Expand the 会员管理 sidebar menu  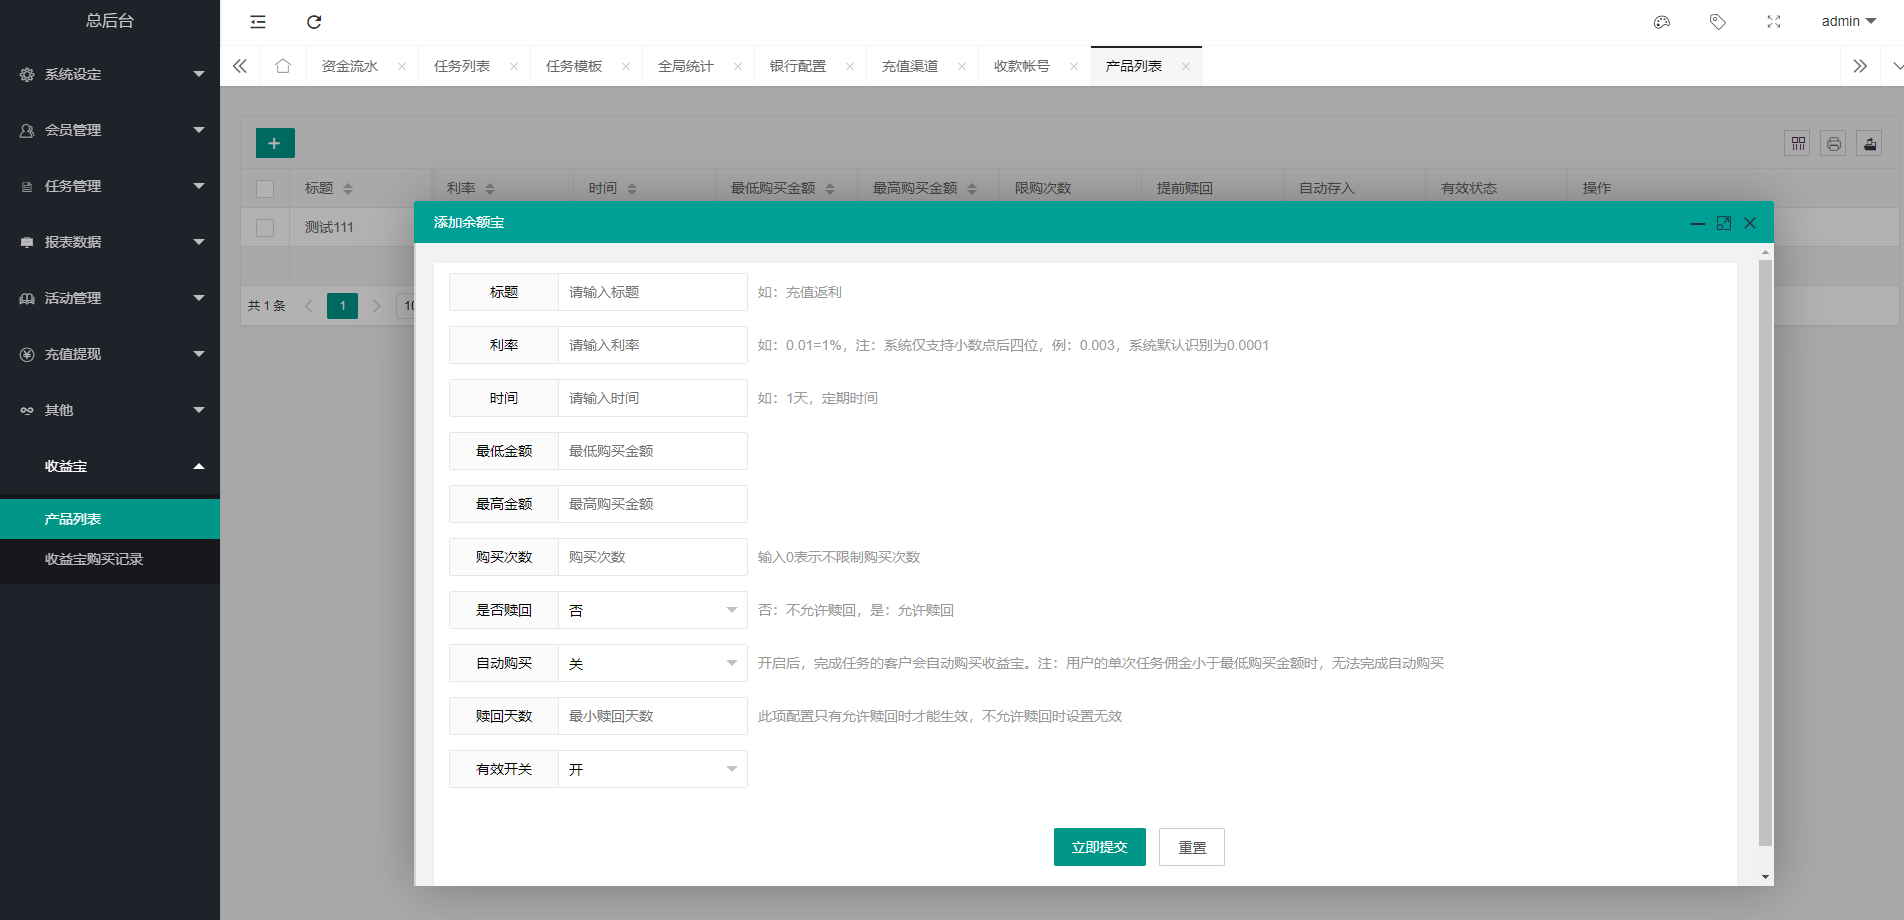click(110, 130)
